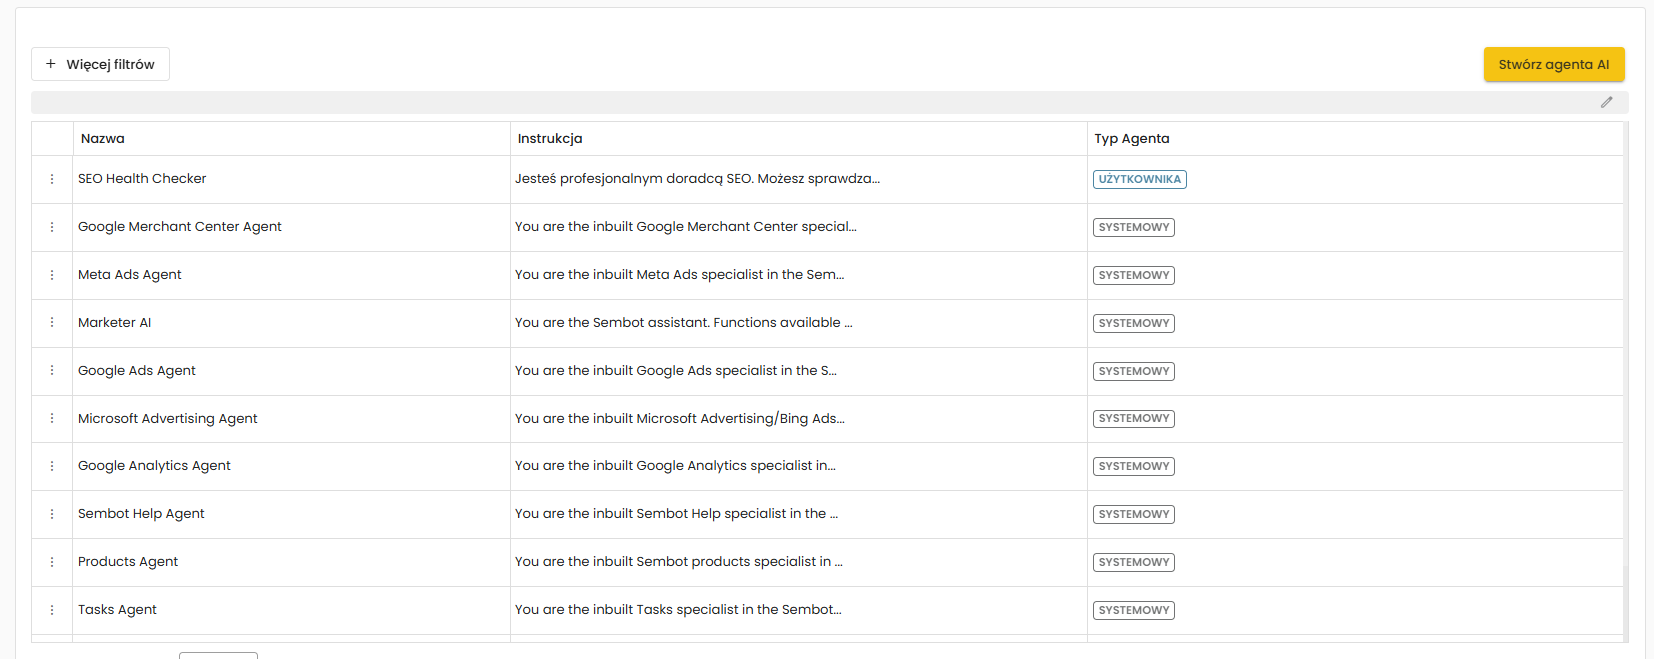The height and width of the screenshot is (659, 1654).
Task: Open row menu for Marketer AI
Action: coord(52,323)
